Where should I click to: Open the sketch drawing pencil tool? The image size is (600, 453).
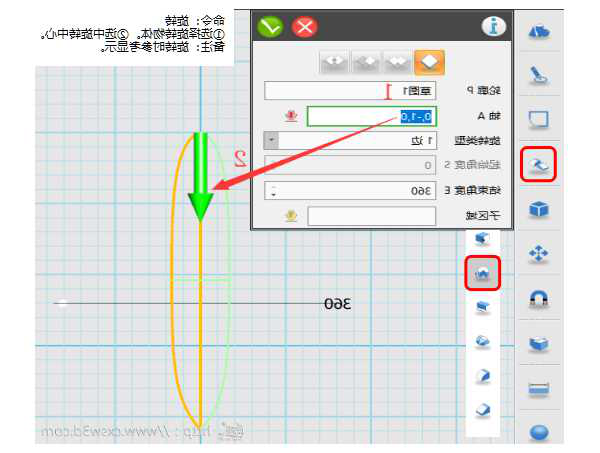pos(539,75)
